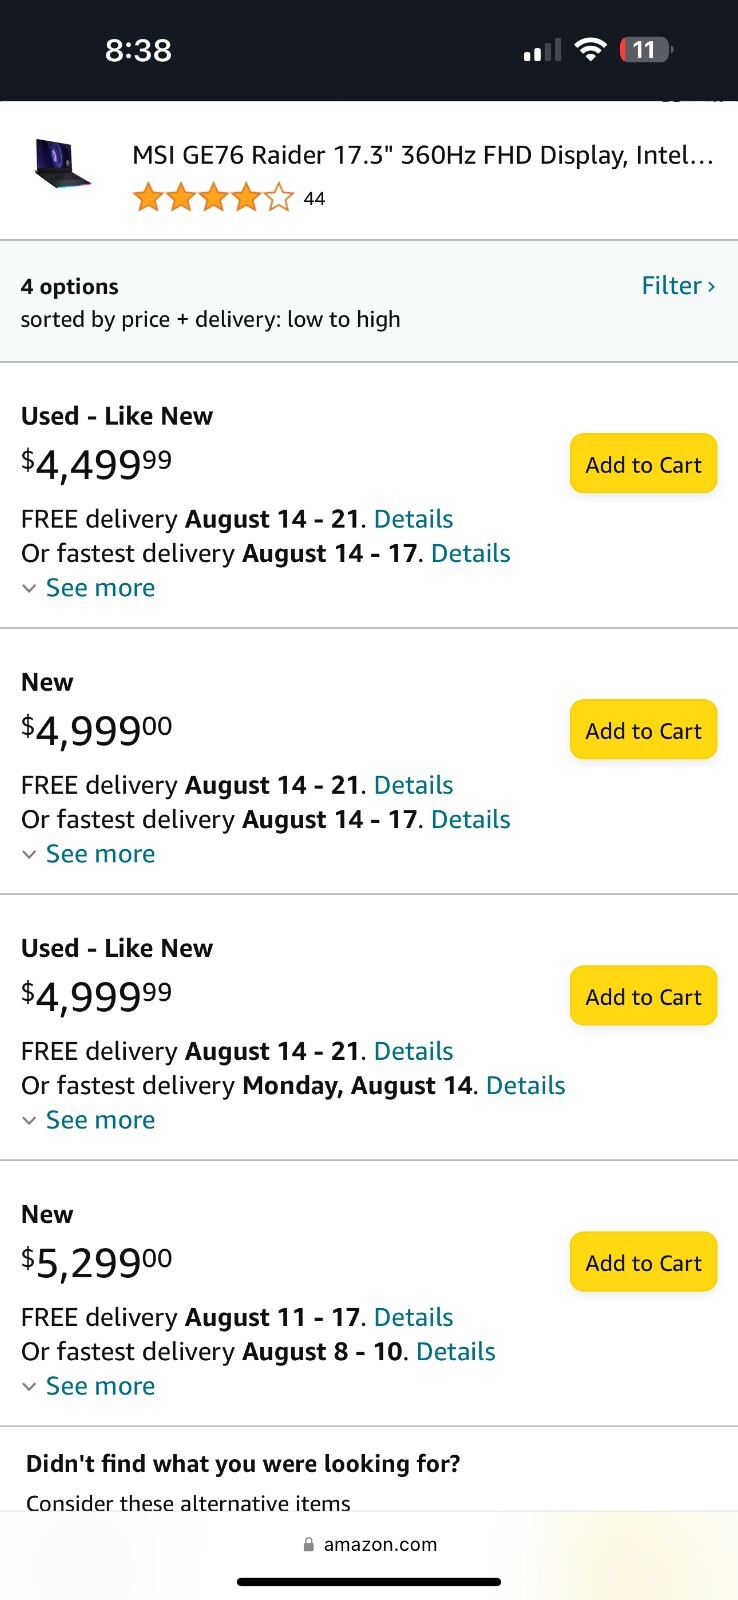The width and height of the screenshot is (738, 1600).
Task: Open the Filter options
Action: 678,286
